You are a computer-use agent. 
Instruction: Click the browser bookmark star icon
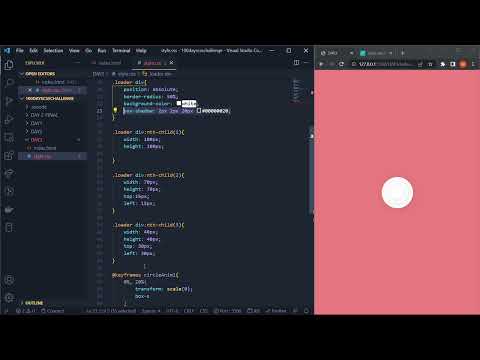click(x=430, y=64)
